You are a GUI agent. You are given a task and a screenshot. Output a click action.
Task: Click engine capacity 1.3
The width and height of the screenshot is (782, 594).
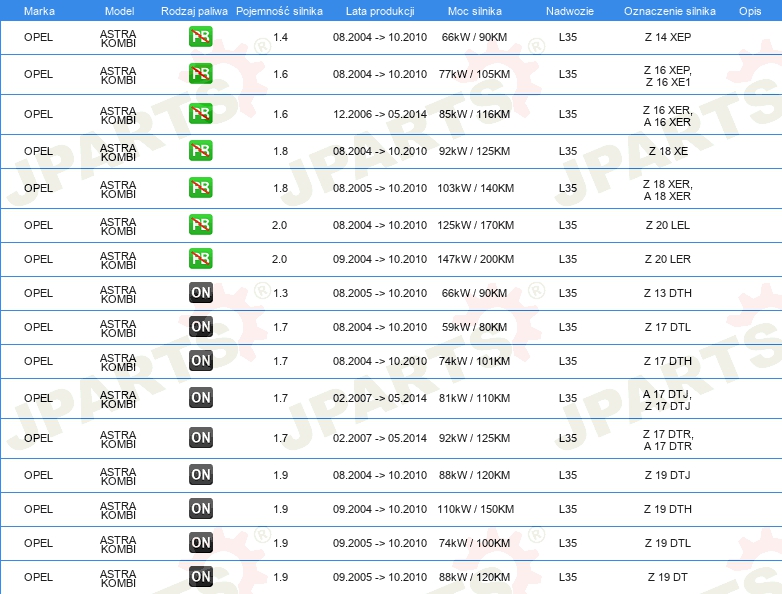pos(280,293)
